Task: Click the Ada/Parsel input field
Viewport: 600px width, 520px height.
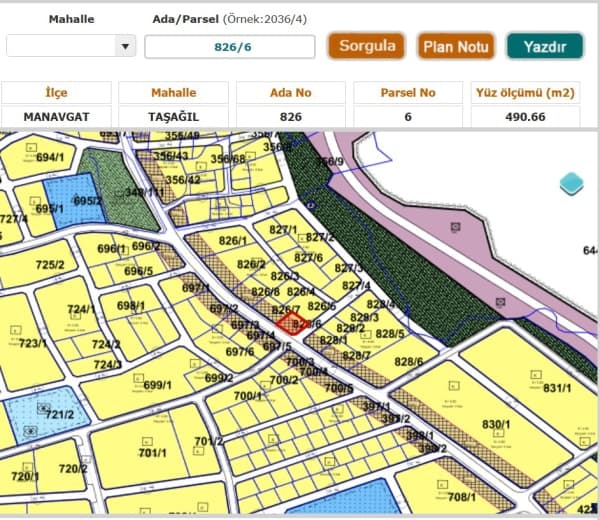Action: pos(230,47)
